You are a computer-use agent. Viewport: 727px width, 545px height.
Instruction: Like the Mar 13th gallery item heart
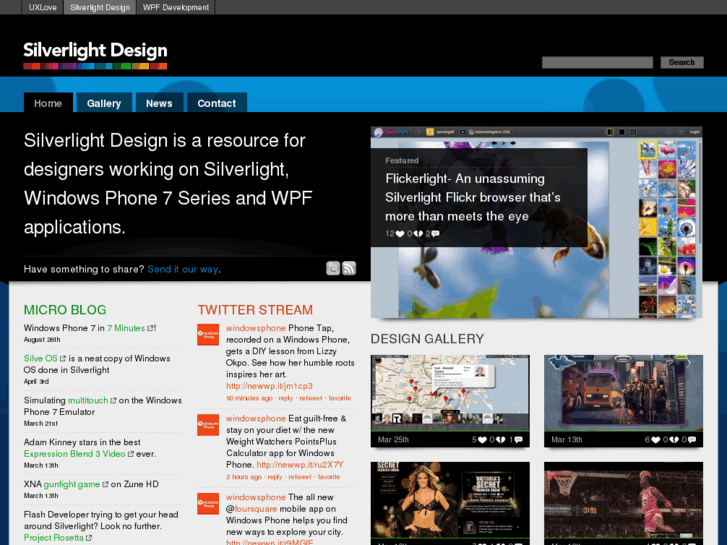(655, 440)
